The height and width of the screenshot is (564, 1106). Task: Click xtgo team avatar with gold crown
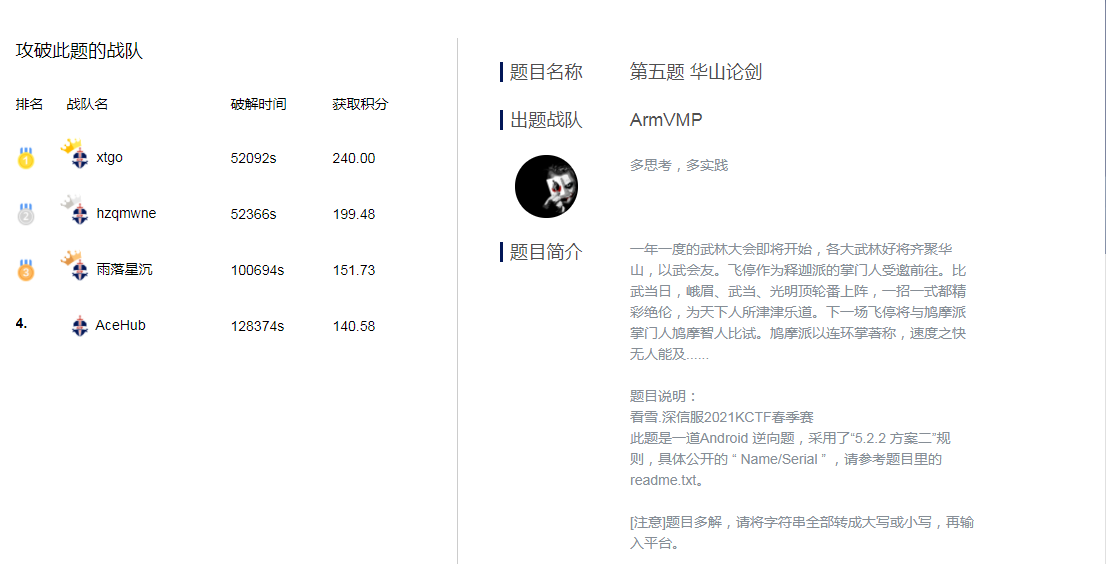tap(75, 153)
